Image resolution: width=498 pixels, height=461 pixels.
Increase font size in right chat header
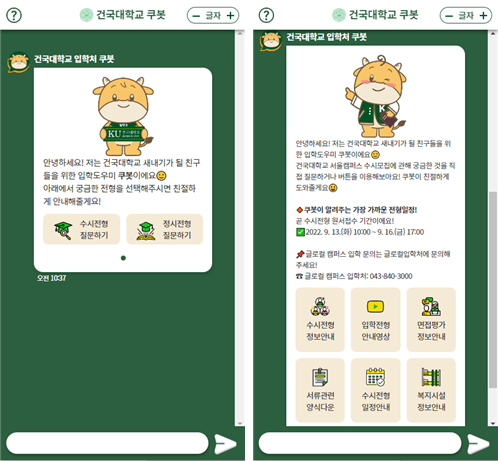click(x=483, y=16)
